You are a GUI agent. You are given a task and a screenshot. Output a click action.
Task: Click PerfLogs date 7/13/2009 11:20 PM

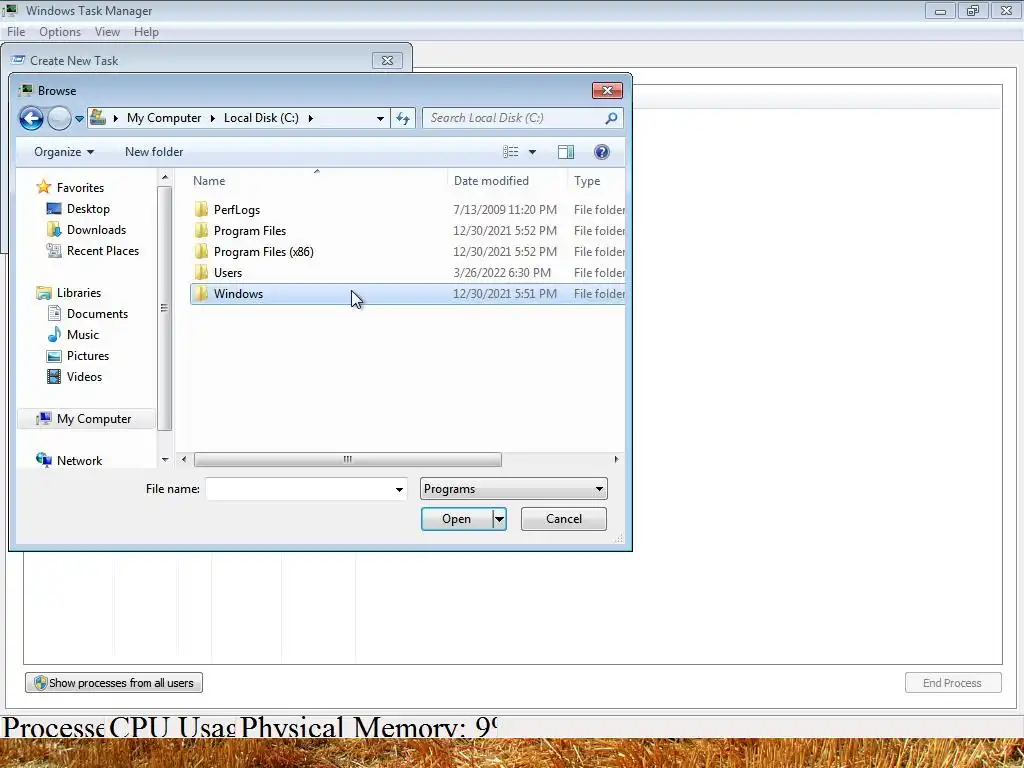coord(505,210)
